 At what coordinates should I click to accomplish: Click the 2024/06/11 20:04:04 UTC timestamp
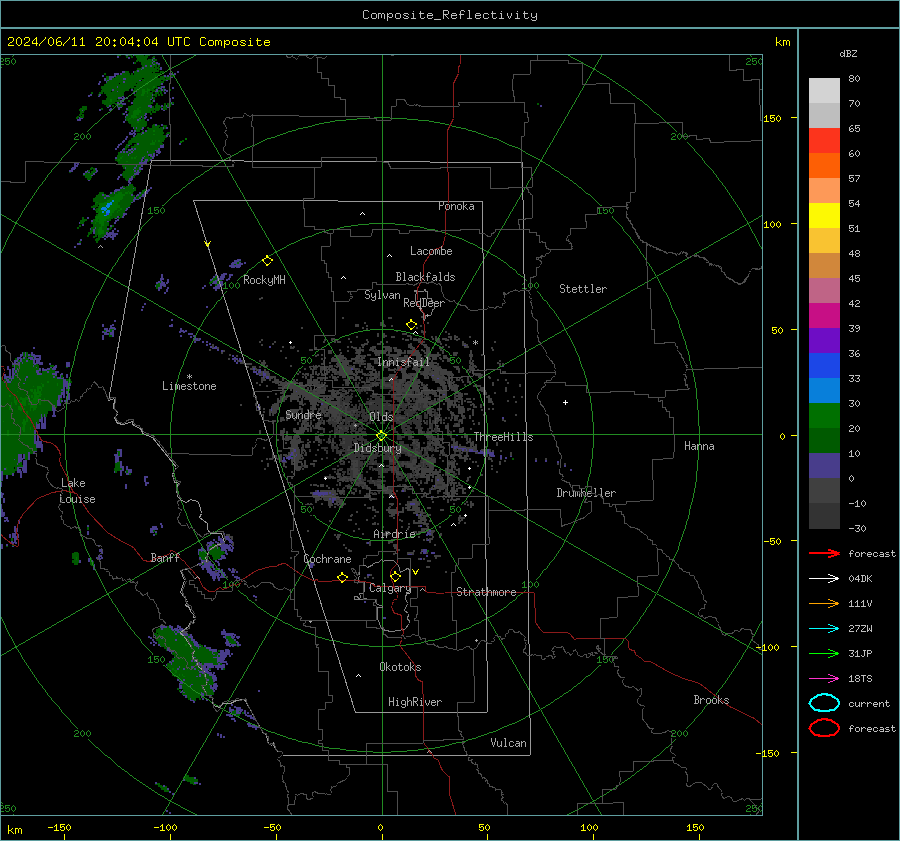coord(99,42)
